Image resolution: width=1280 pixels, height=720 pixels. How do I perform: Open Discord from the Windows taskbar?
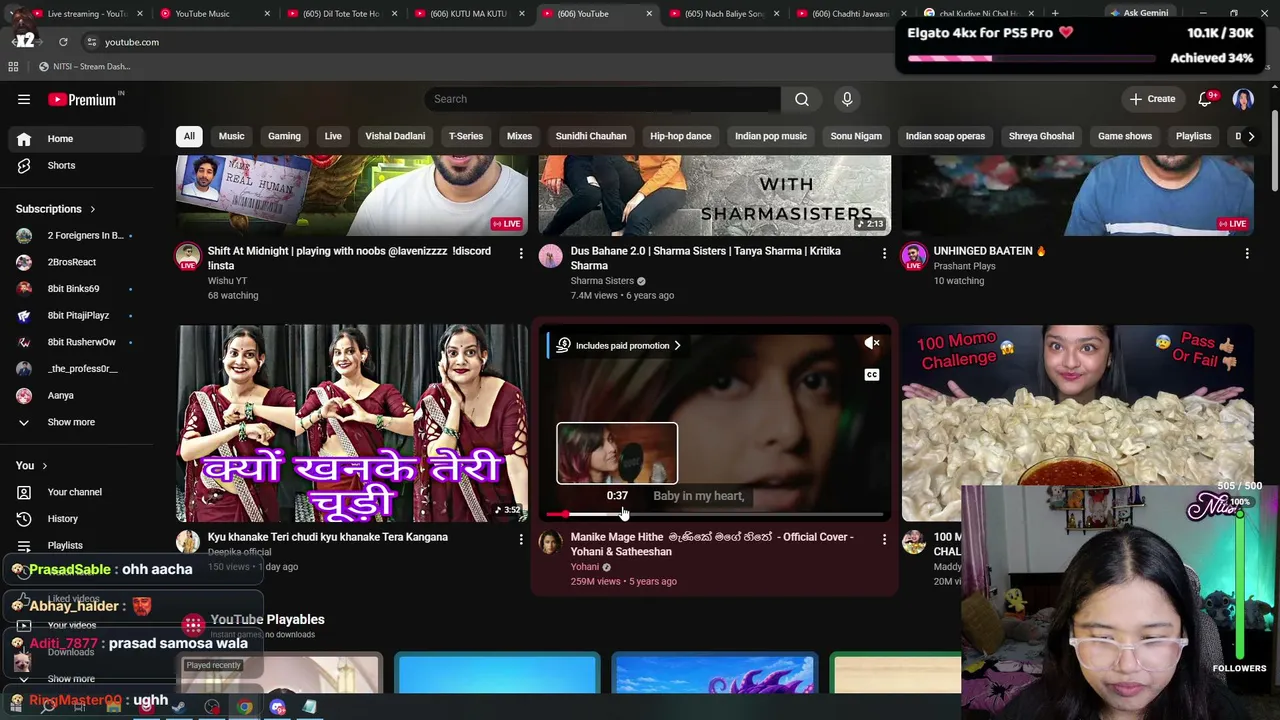(x=278, y=707)
